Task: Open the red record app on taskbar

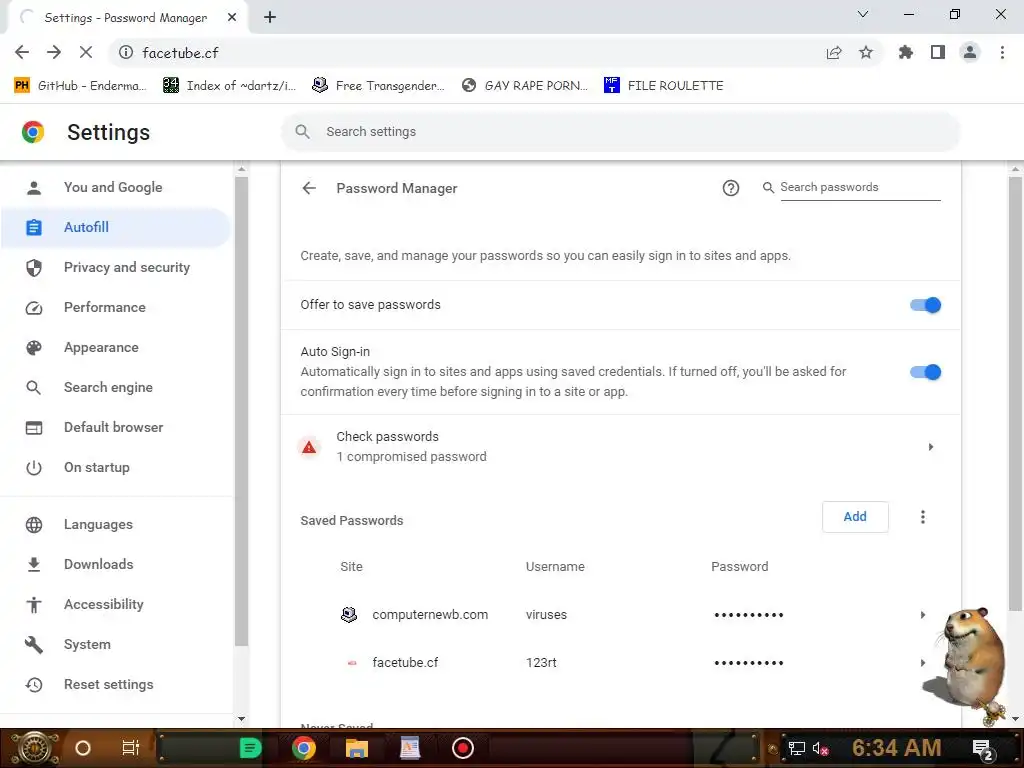Action: click(463, 748)
